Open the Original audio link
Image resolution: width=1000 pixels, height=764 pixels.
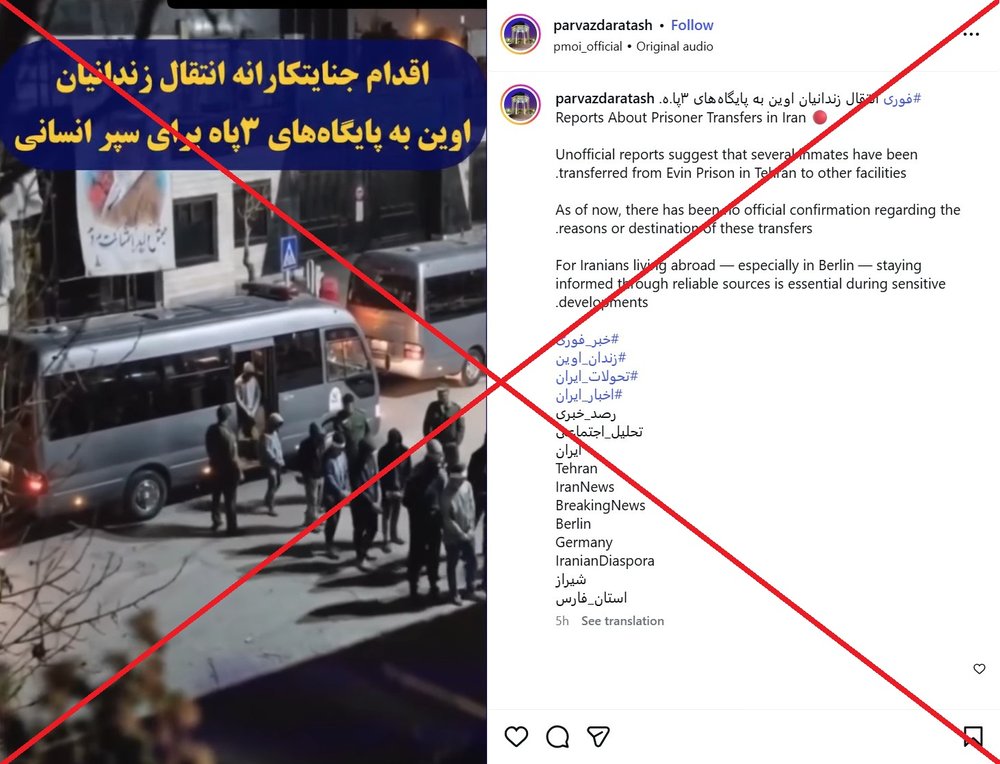pos(675,47)
